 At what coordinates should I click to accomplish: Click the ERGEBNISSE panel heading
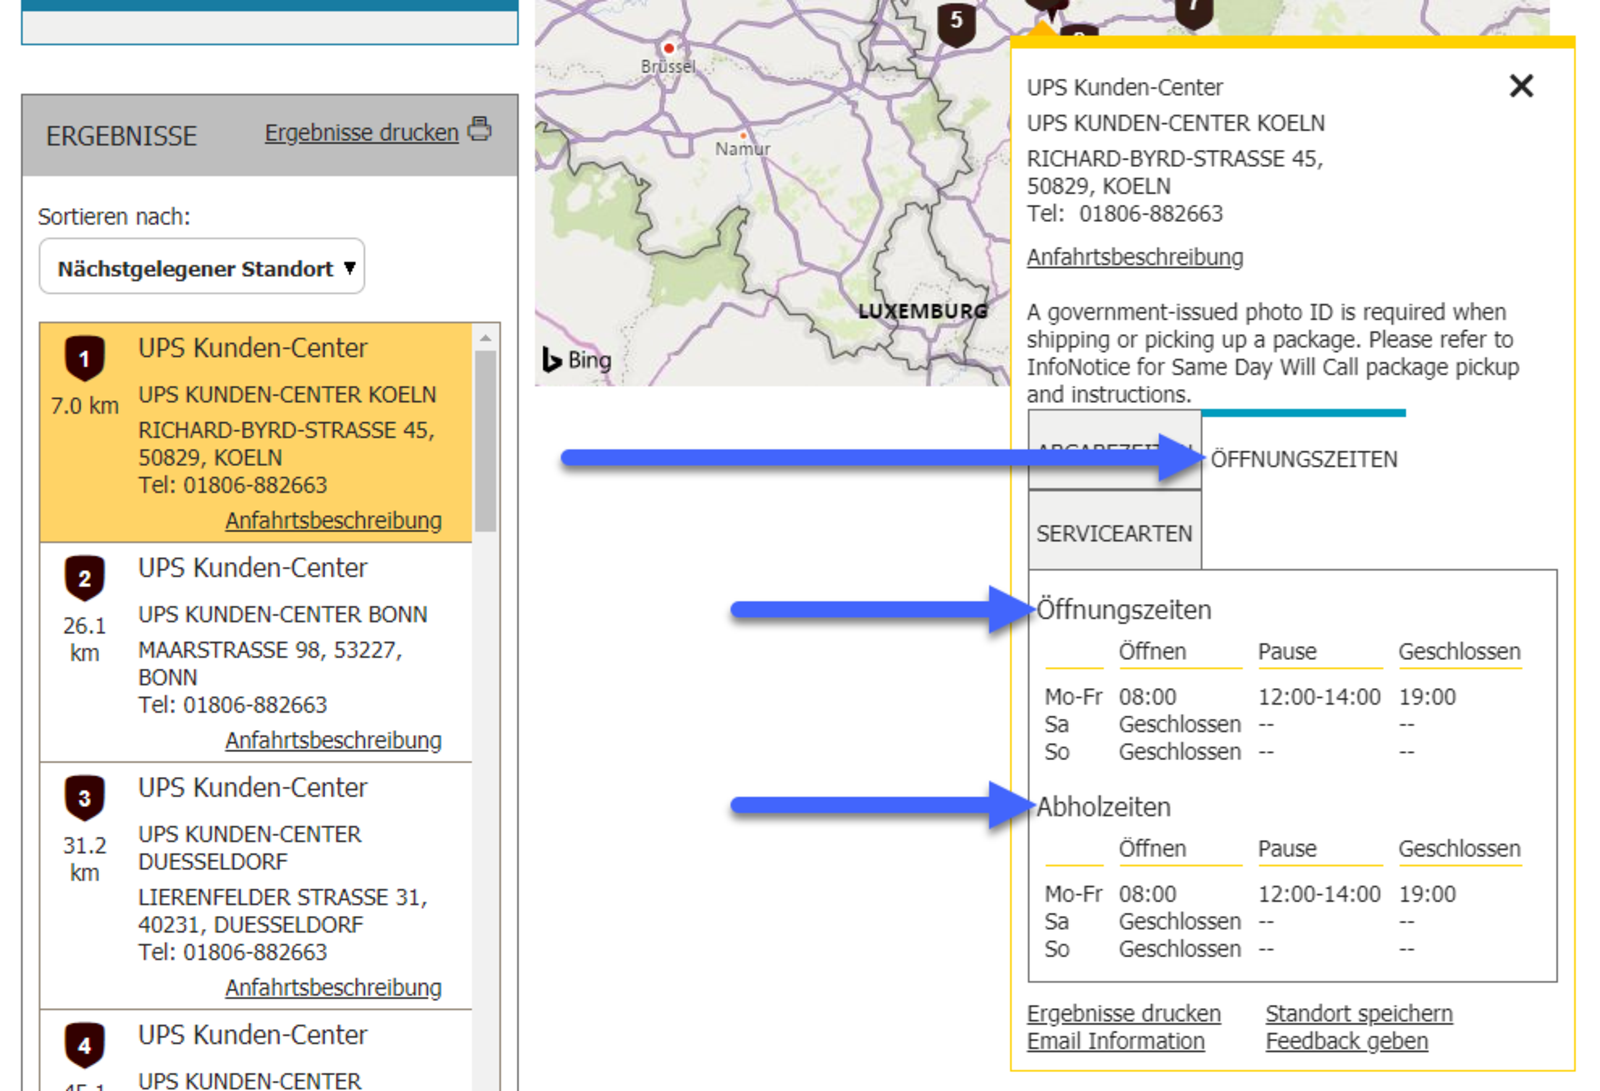(x=121, y=136)
